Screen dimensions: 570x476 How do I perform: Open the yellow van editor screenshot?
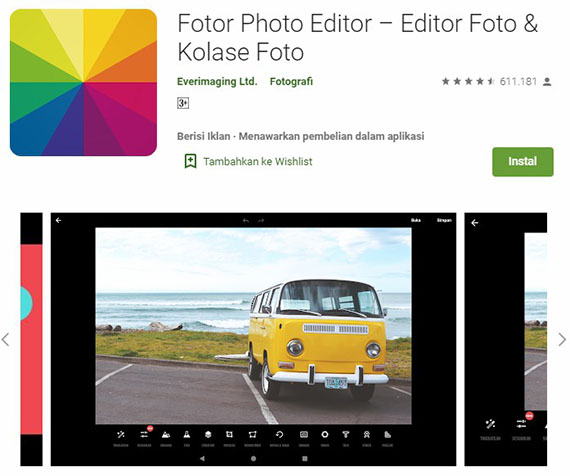click(253, 339)
